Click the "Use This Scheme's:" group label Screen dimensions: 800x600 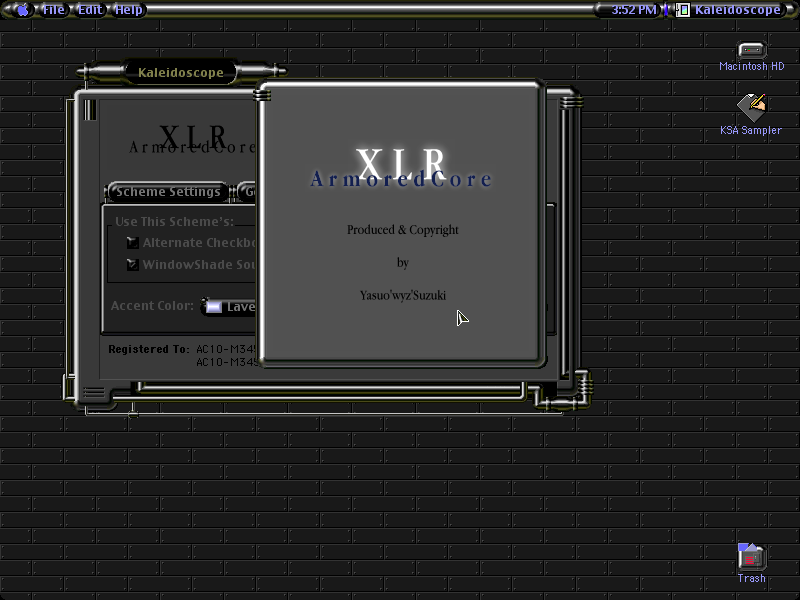pyautogui.click(x=174, y=221)
